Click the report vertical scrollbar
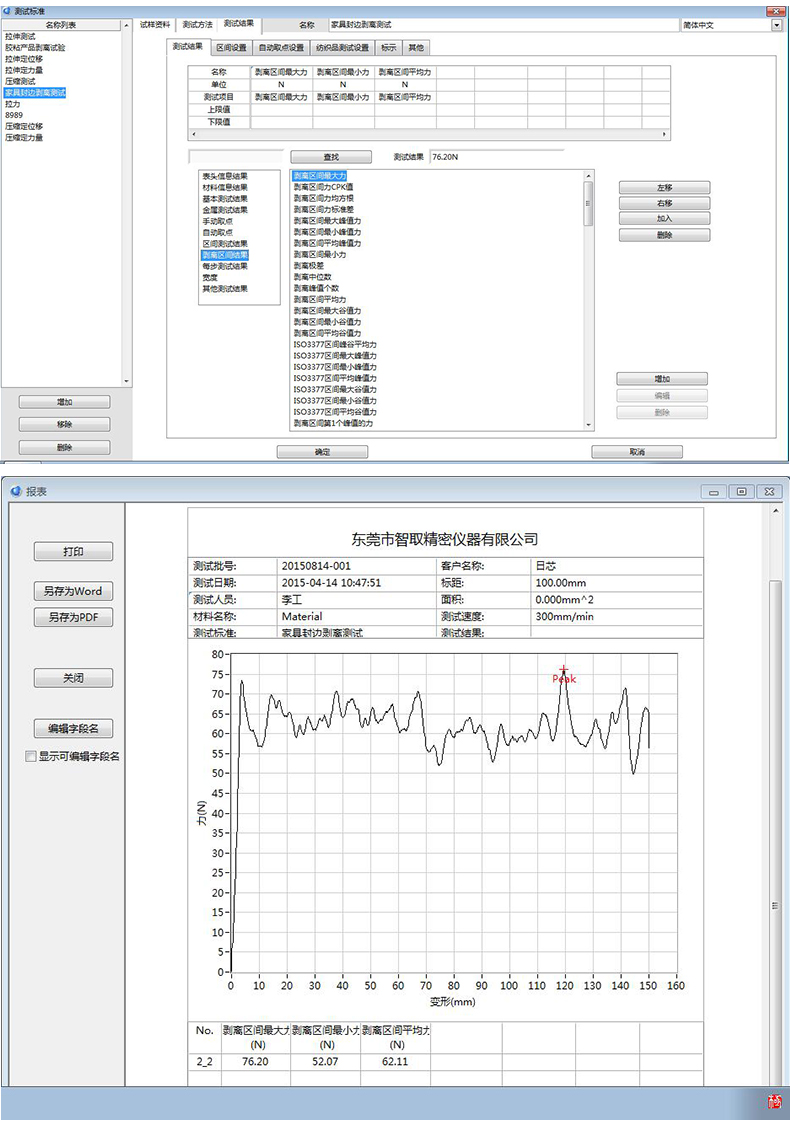The height and width of the screenshot is (1133, 790). 775,800
